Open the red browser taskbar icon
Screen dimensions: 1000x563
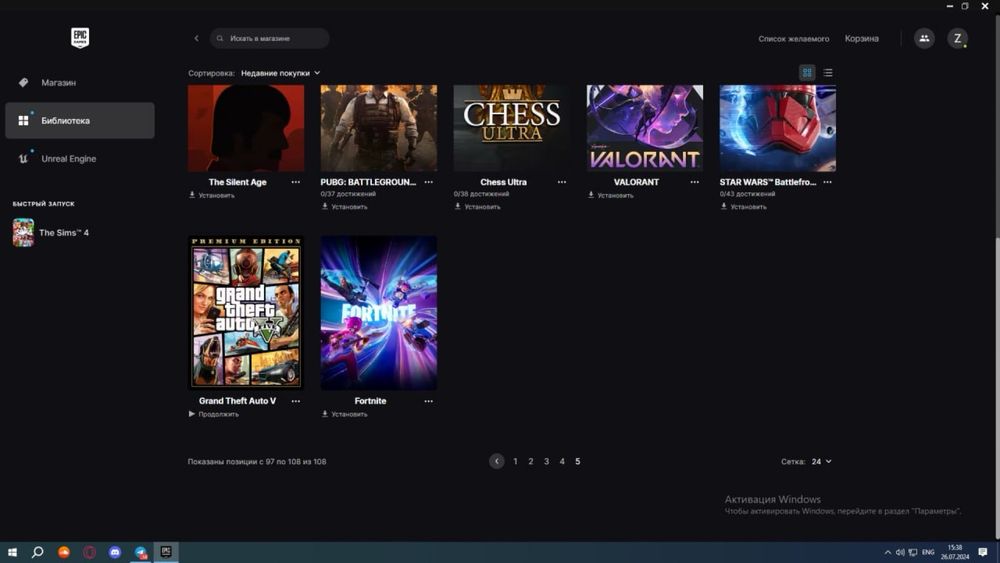pyautogui.click(x=89, y=552)
